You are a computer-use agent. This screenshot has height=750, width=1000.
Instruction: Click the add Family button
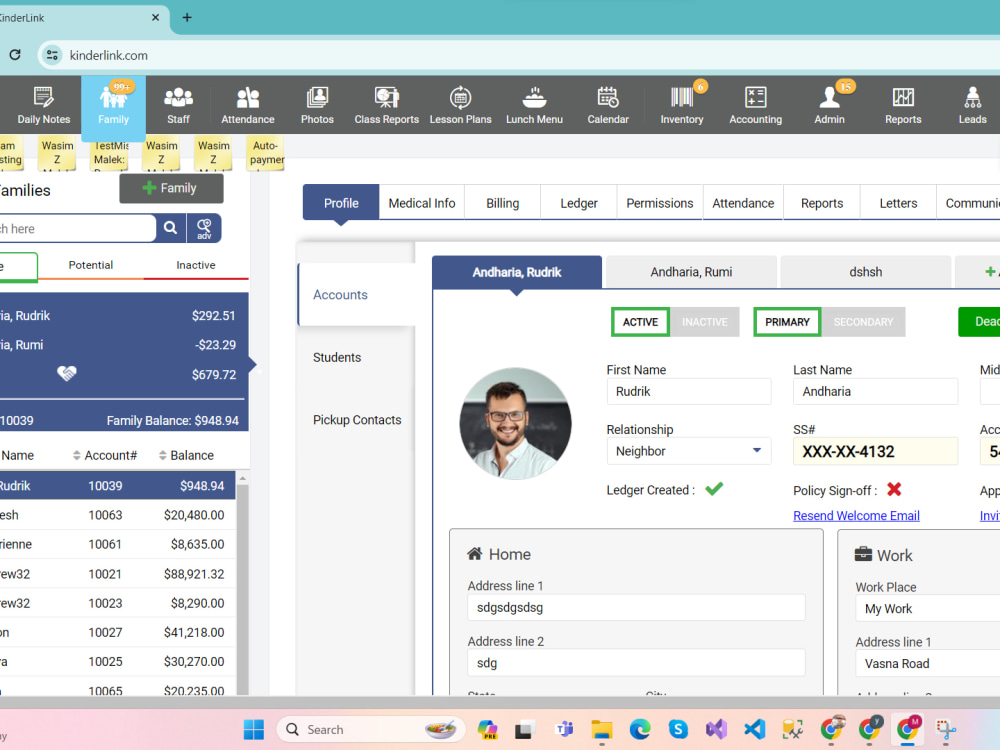tap(171, 188)
